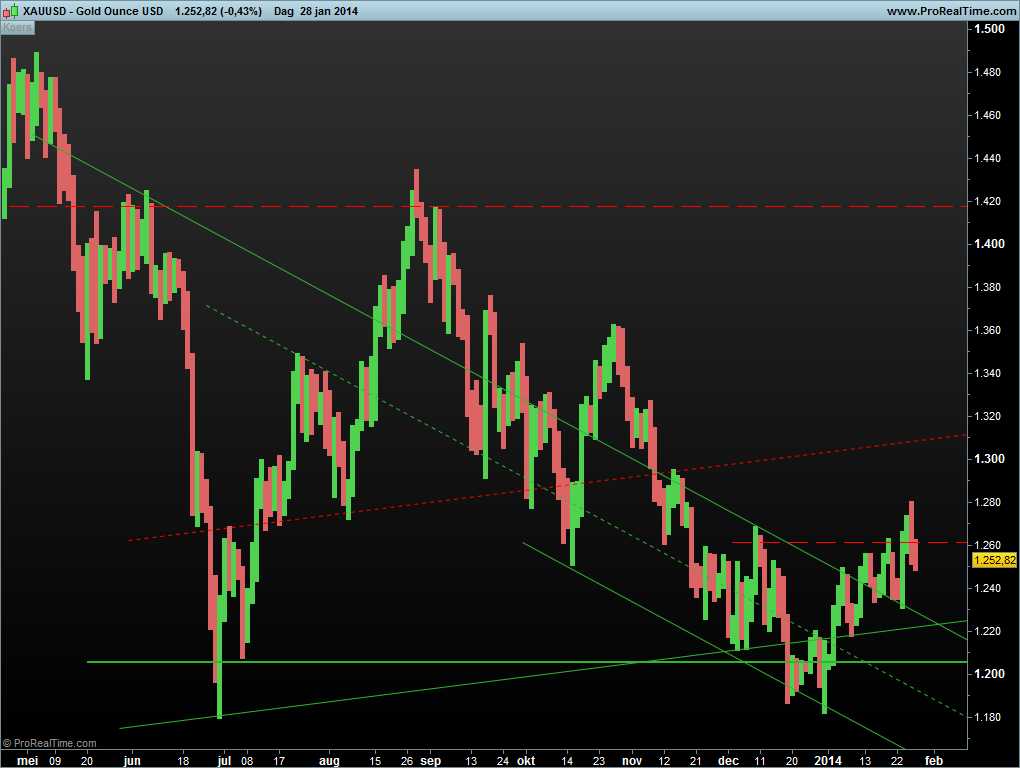Viewport: 1020px width, 768px height.
Task: Click the dec marker on time axis
Action: click(x=727, y=760)
